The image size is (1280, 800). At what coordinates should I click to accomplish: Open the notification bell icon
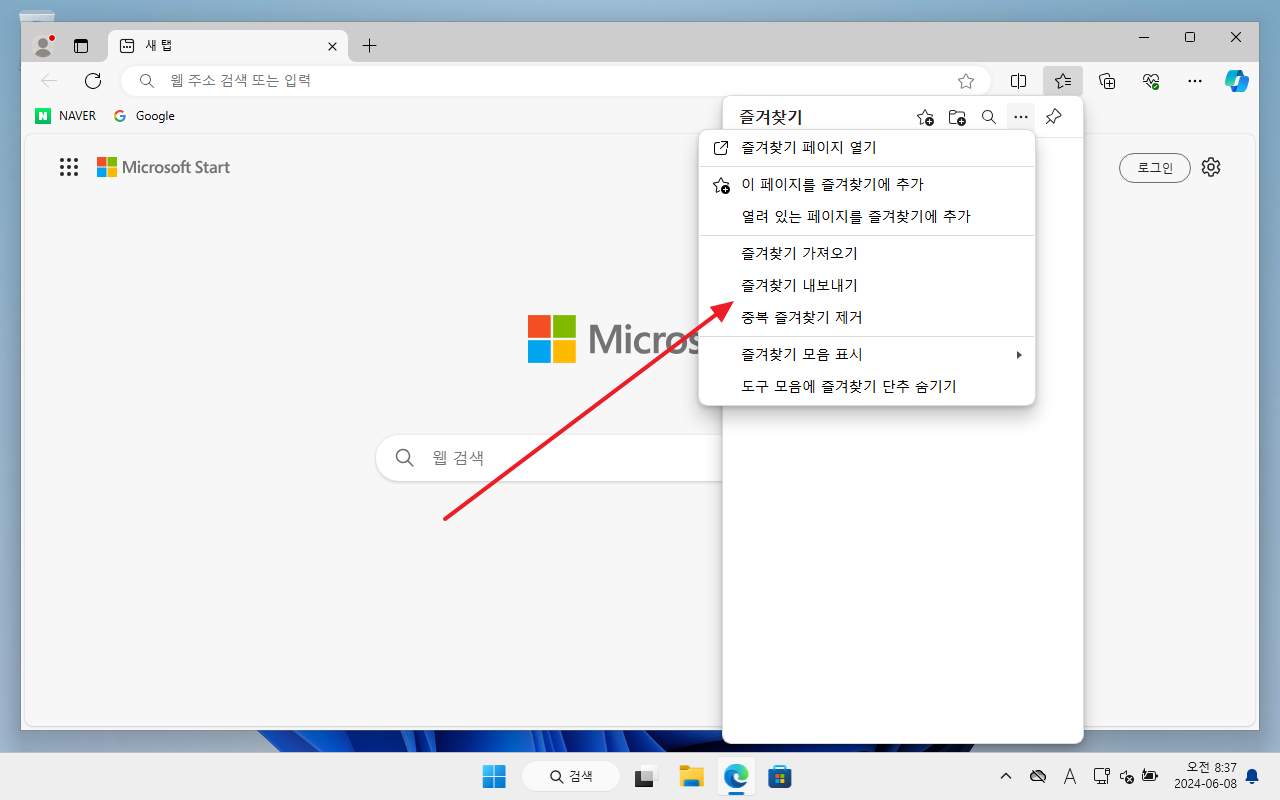tap(1252, 776)
